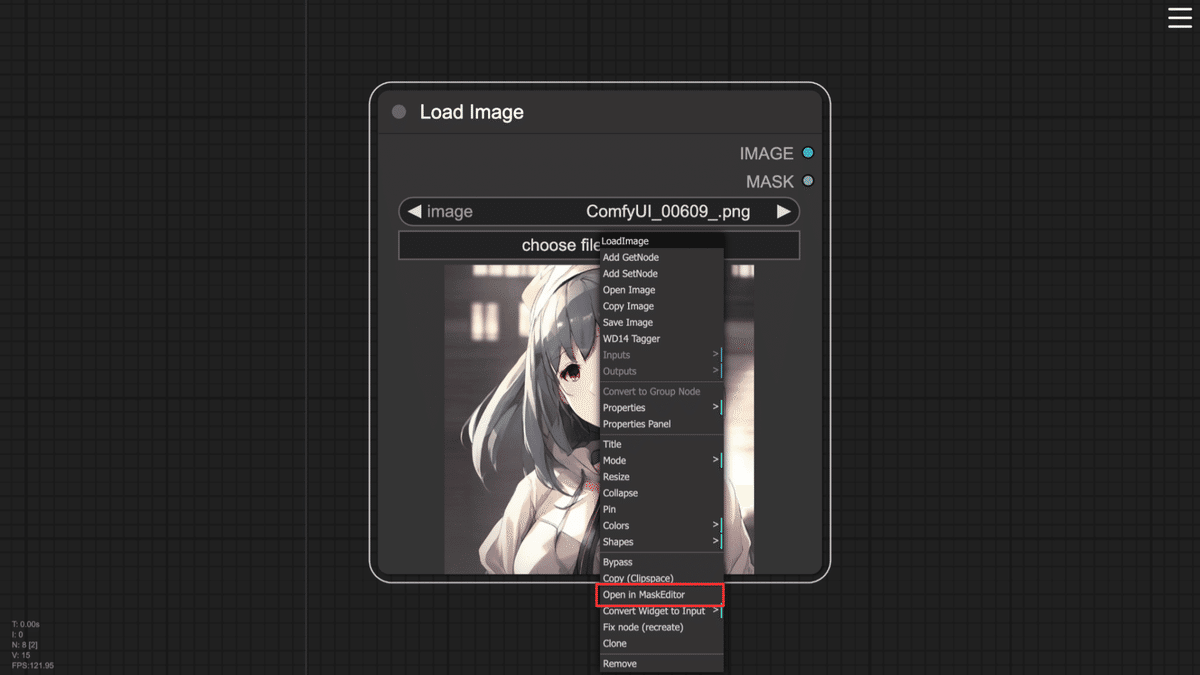Bypass the node via Bypass entry

coord(661,562)
